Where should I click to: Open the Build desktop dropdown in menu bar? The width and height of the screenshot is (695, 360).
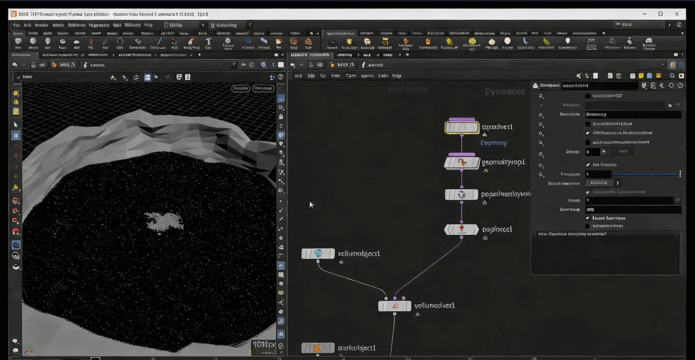[185, 25]
